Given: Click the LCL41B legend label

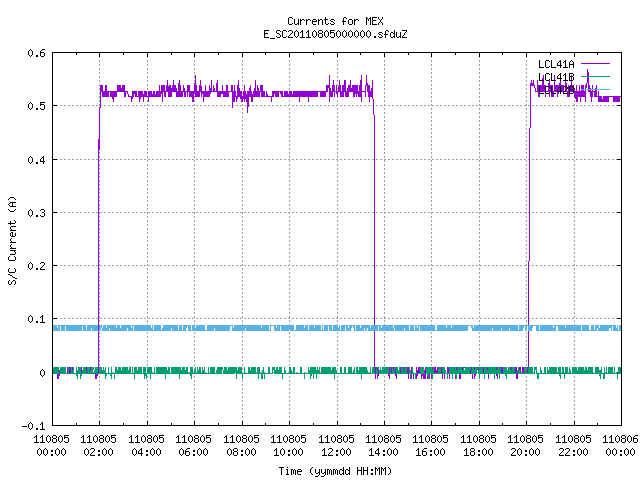Looking at the screenshot, I should [556, 77].
